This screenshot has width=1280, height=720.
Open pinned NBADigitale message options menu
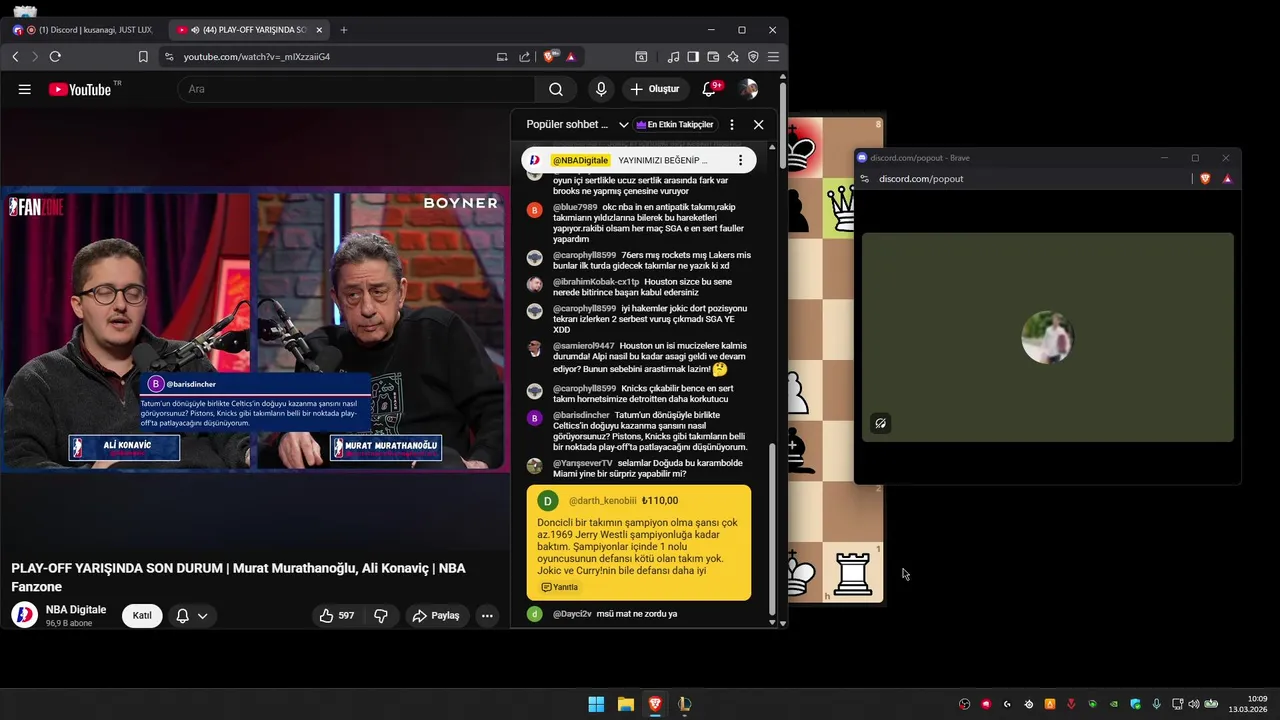pyautogui.click(x=740, y=160)
